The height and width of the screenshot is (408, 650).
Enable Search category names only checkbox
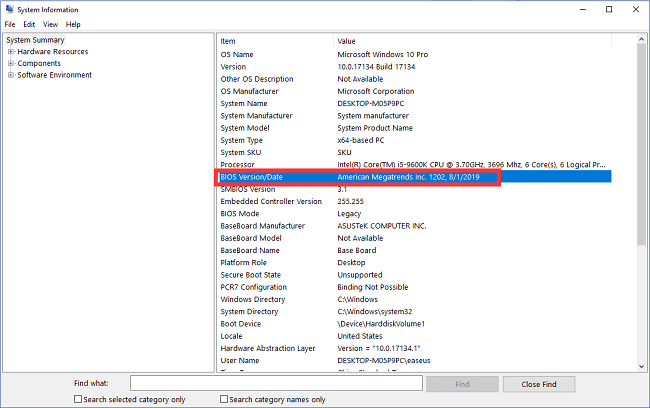click(224, 399)
